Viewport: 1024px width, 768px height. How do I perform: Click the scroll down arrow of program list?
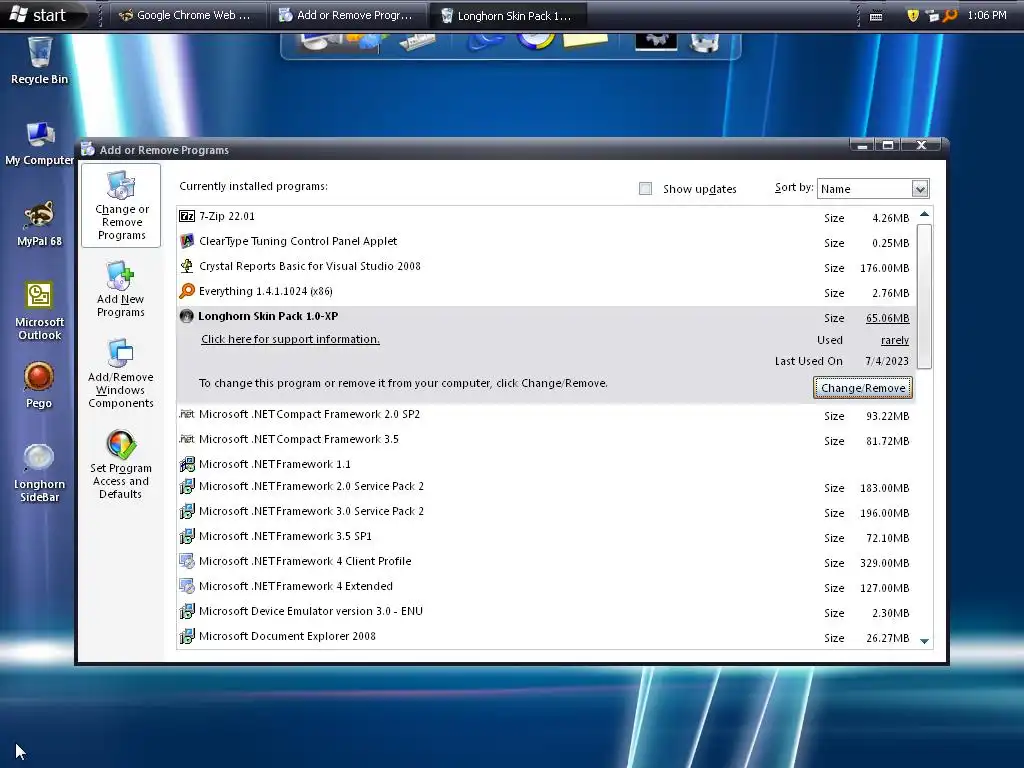924,641
